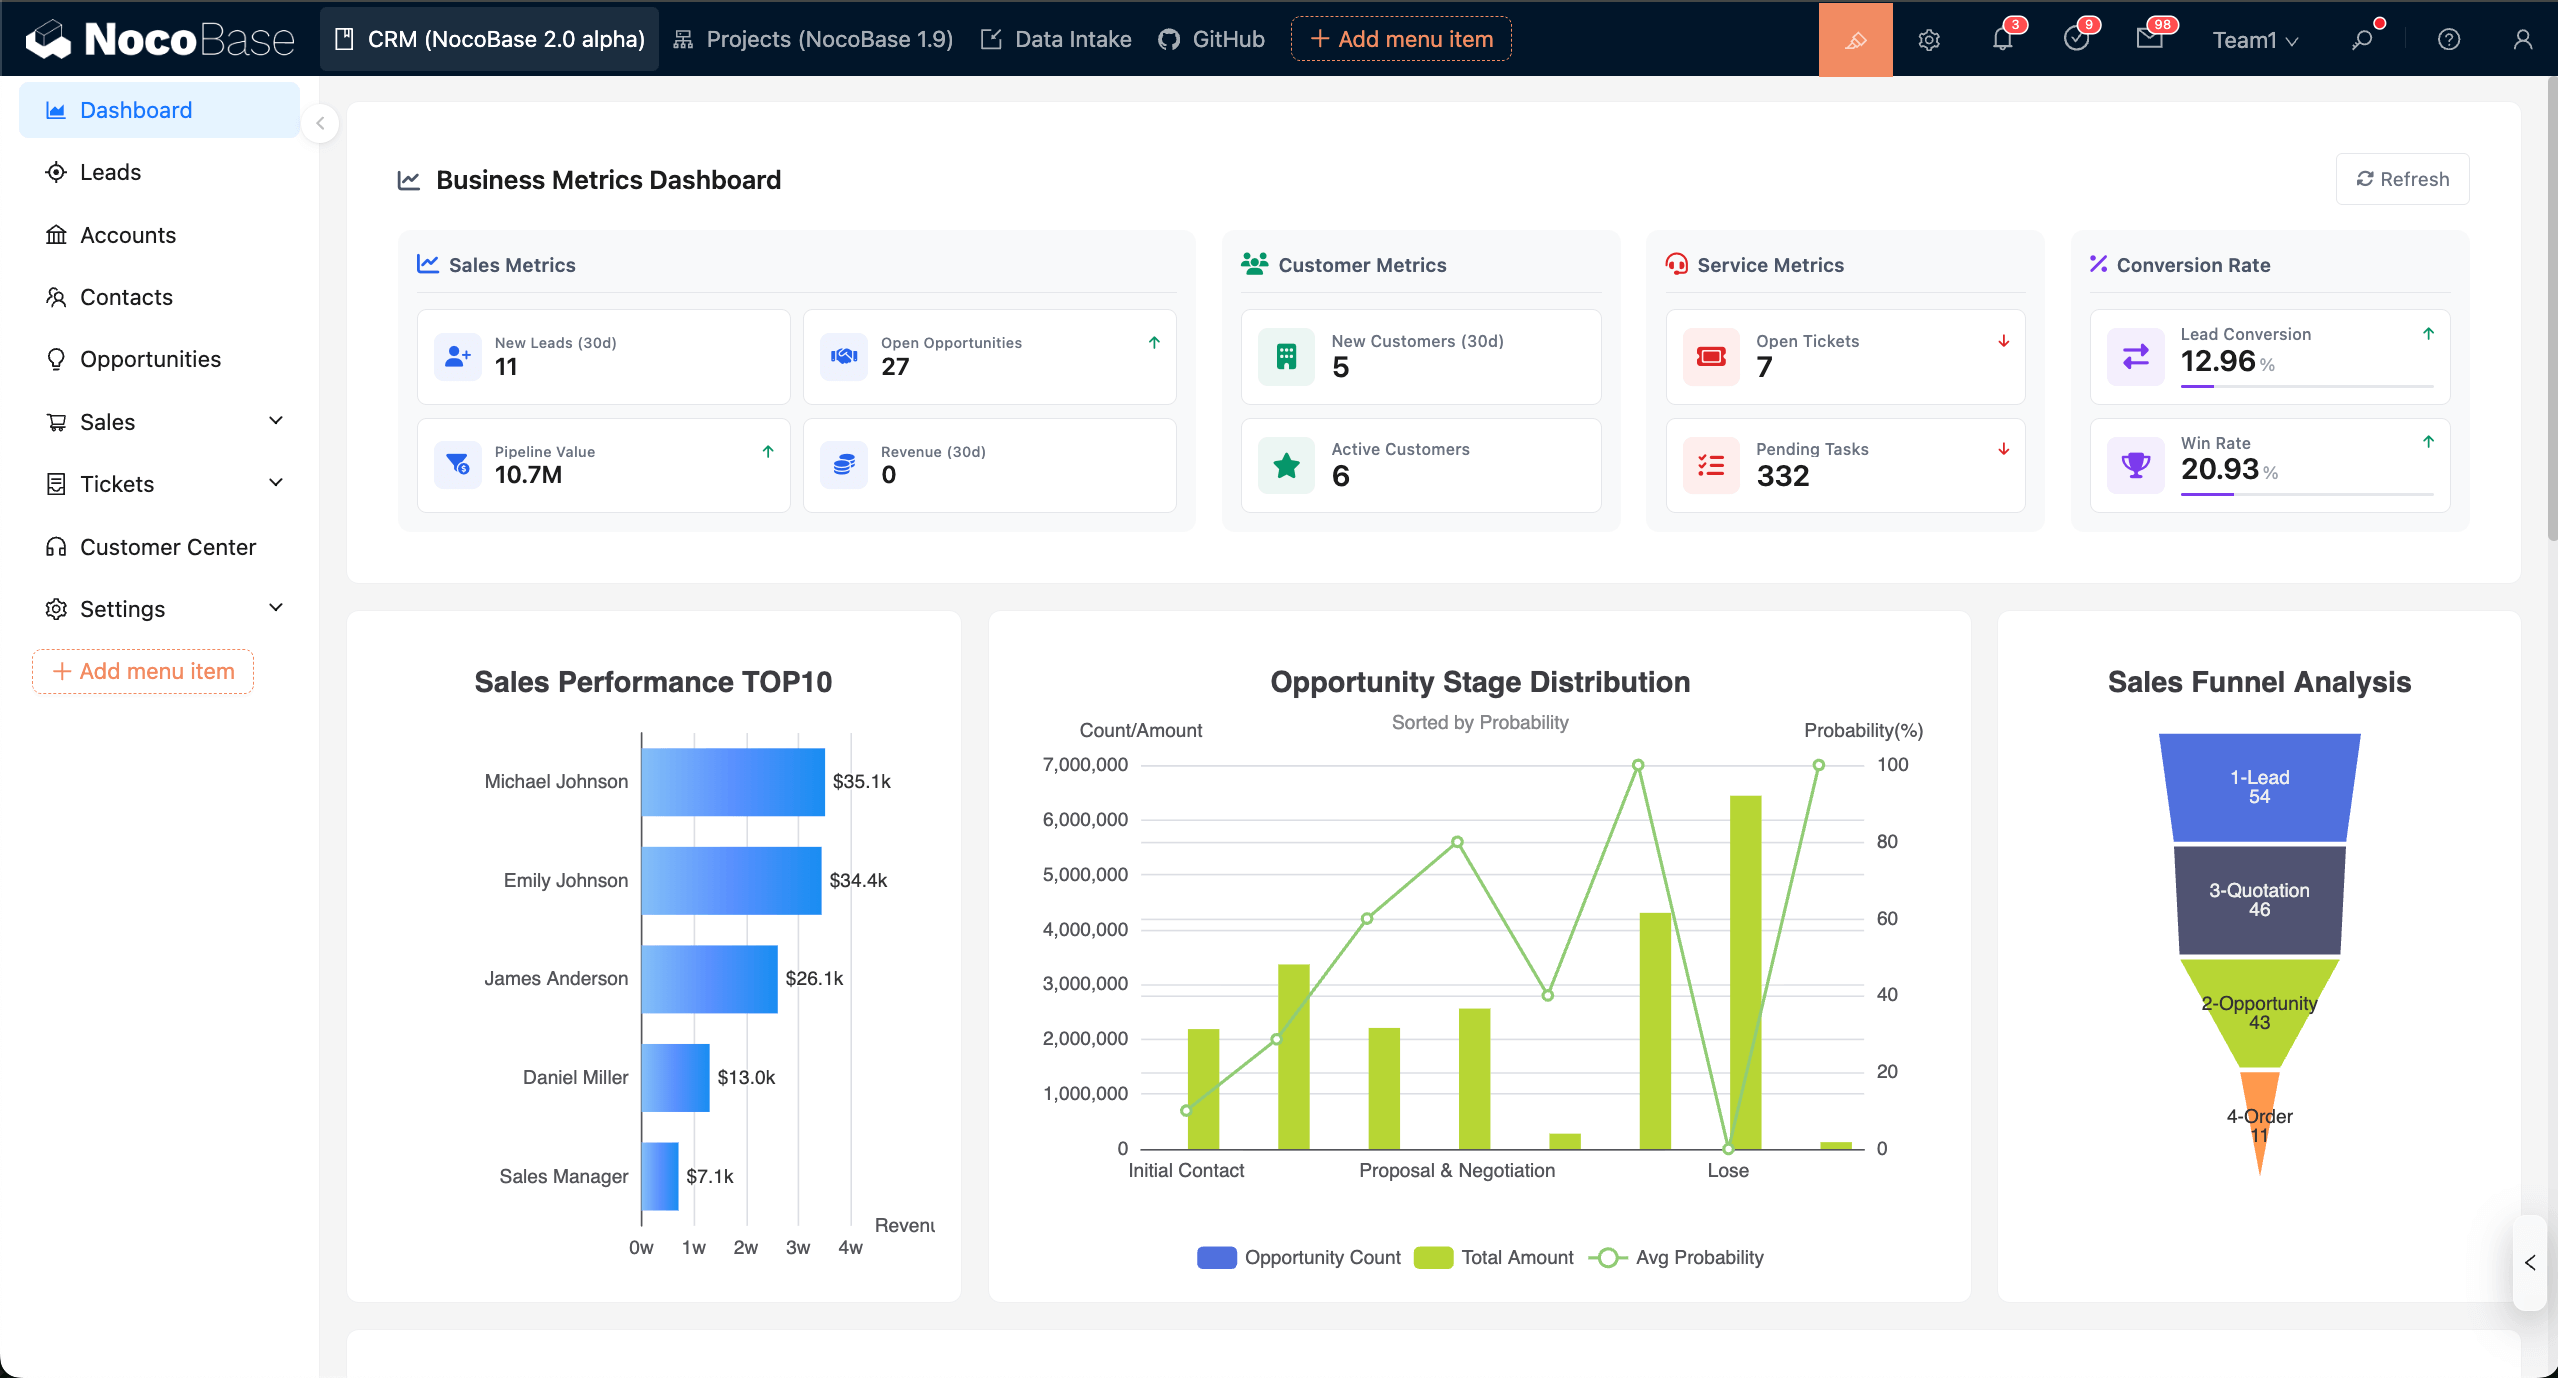Click the search icon in the header
The image size is (2558, 1378).
point(2362,39)
